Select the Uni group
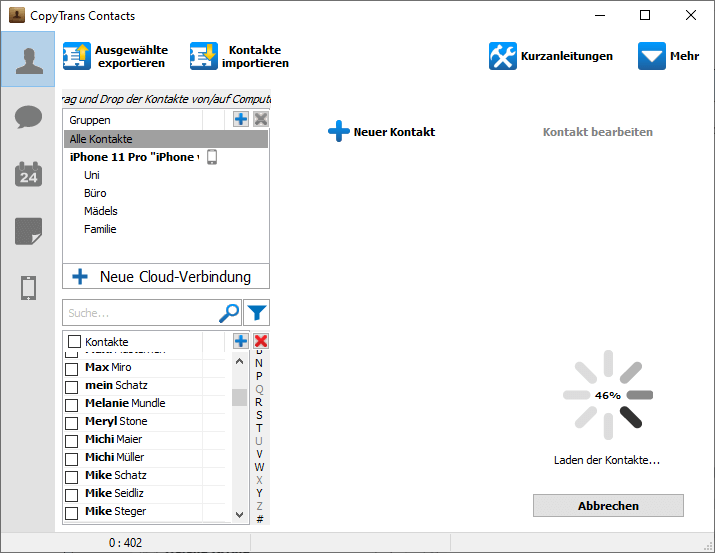Viewport: 715px width, 553px height. 92,175
